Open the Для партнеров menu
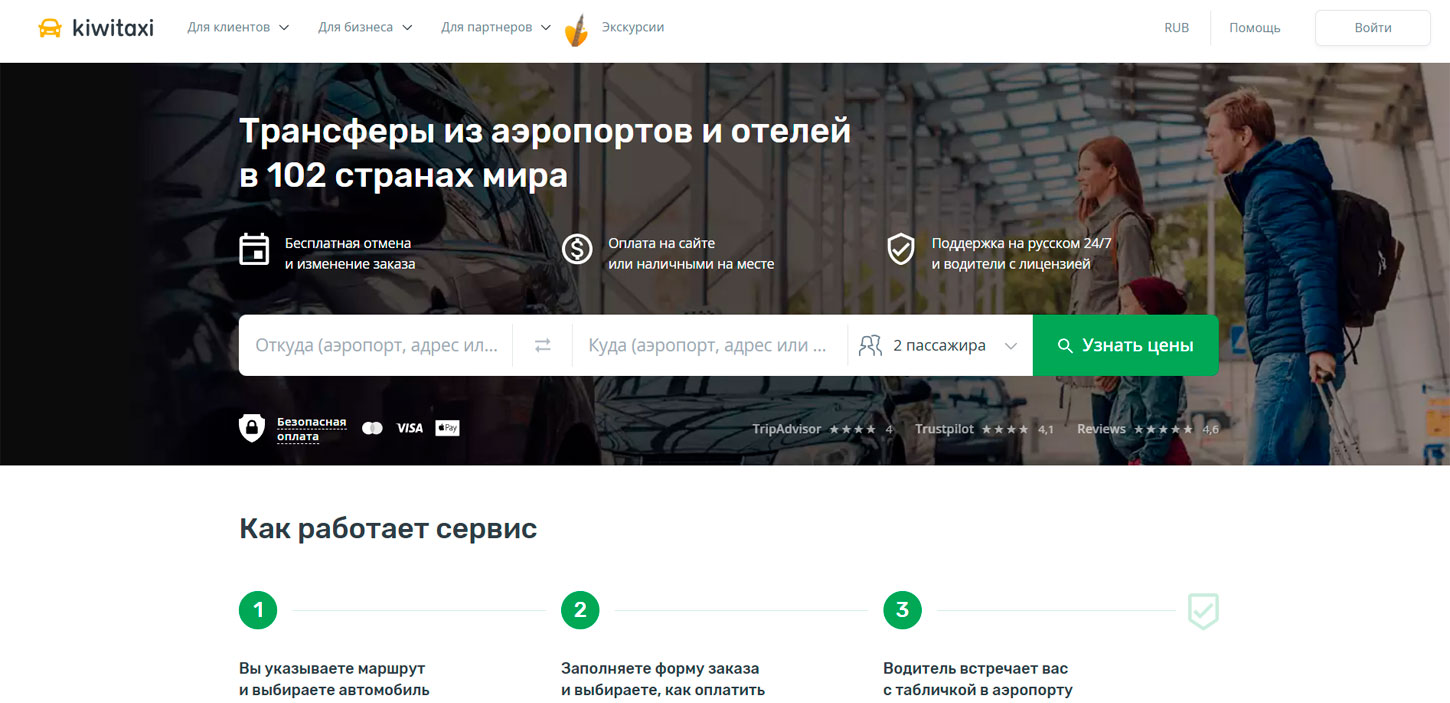 [496, 27]
